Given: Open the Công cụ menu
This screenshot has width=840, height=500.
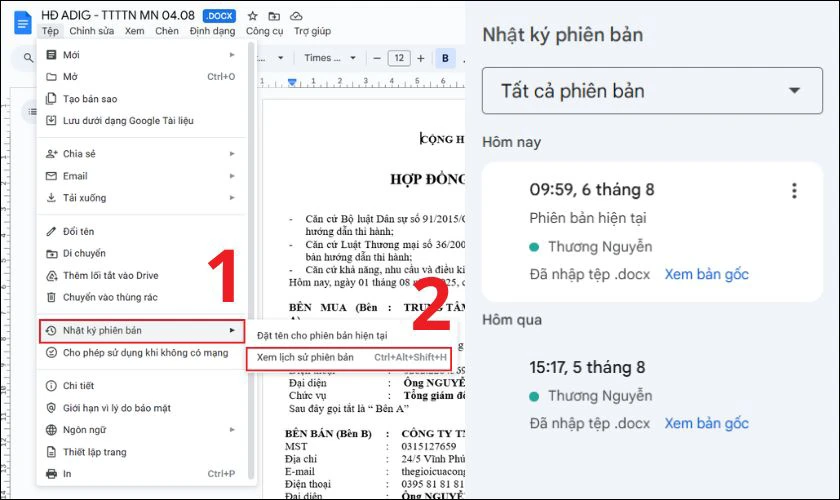Looking at the screenshot, I should pos(265,31).
